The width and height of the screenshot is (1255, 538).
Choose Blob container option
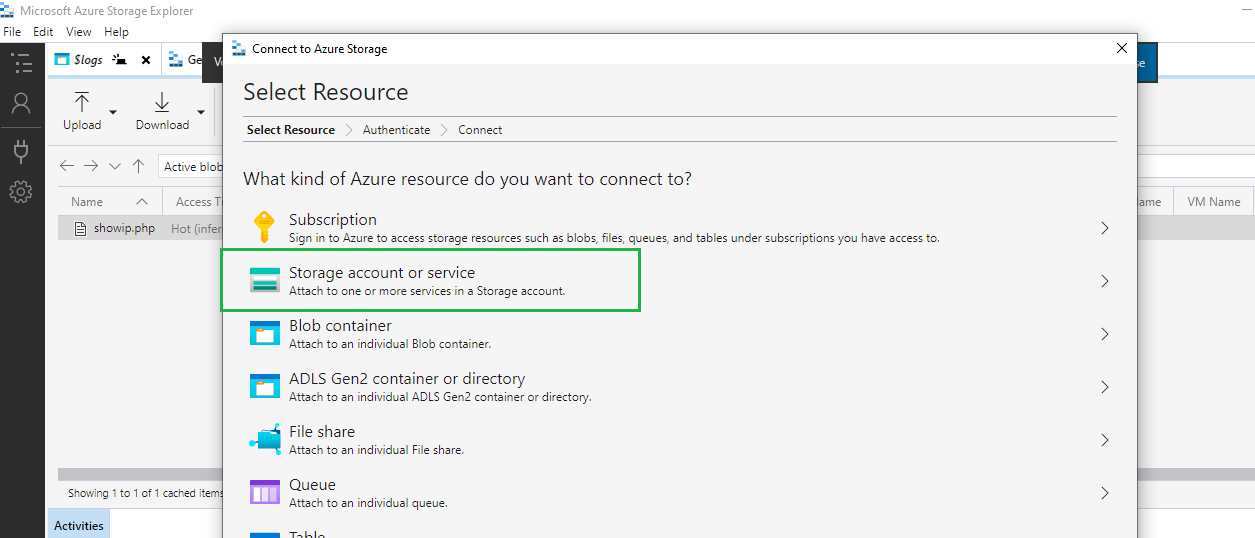(679, 334)
